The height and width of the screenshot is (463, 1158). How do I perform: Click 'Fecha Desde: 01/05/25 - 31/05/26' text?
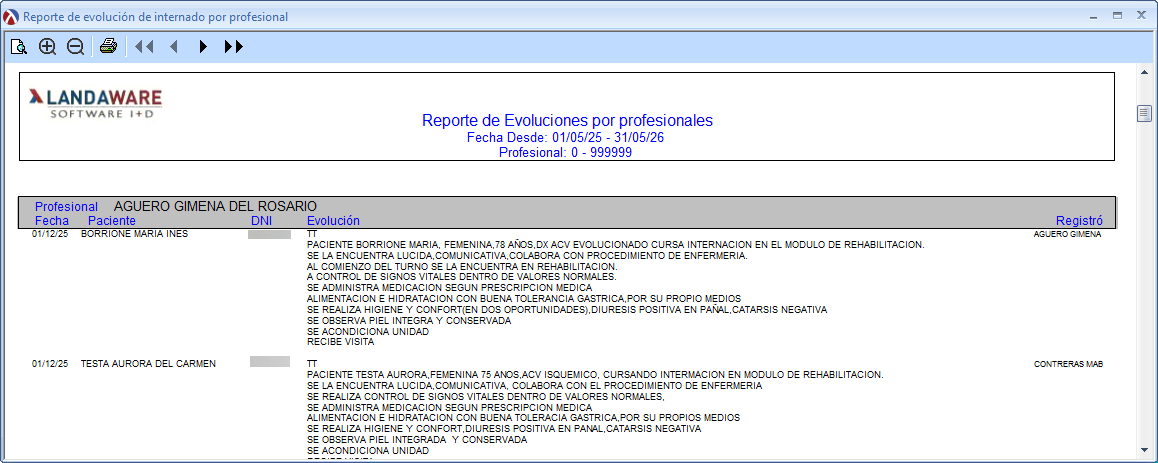(x=567, y=137)
